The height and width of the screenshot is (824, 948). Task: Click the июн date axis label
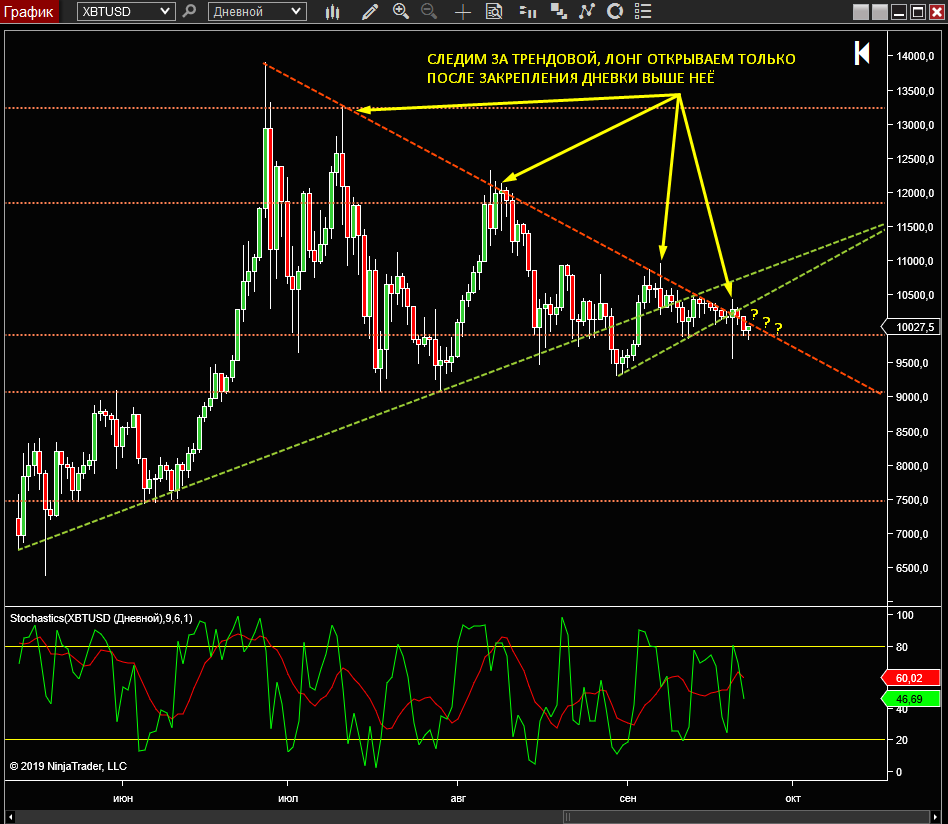123,799
